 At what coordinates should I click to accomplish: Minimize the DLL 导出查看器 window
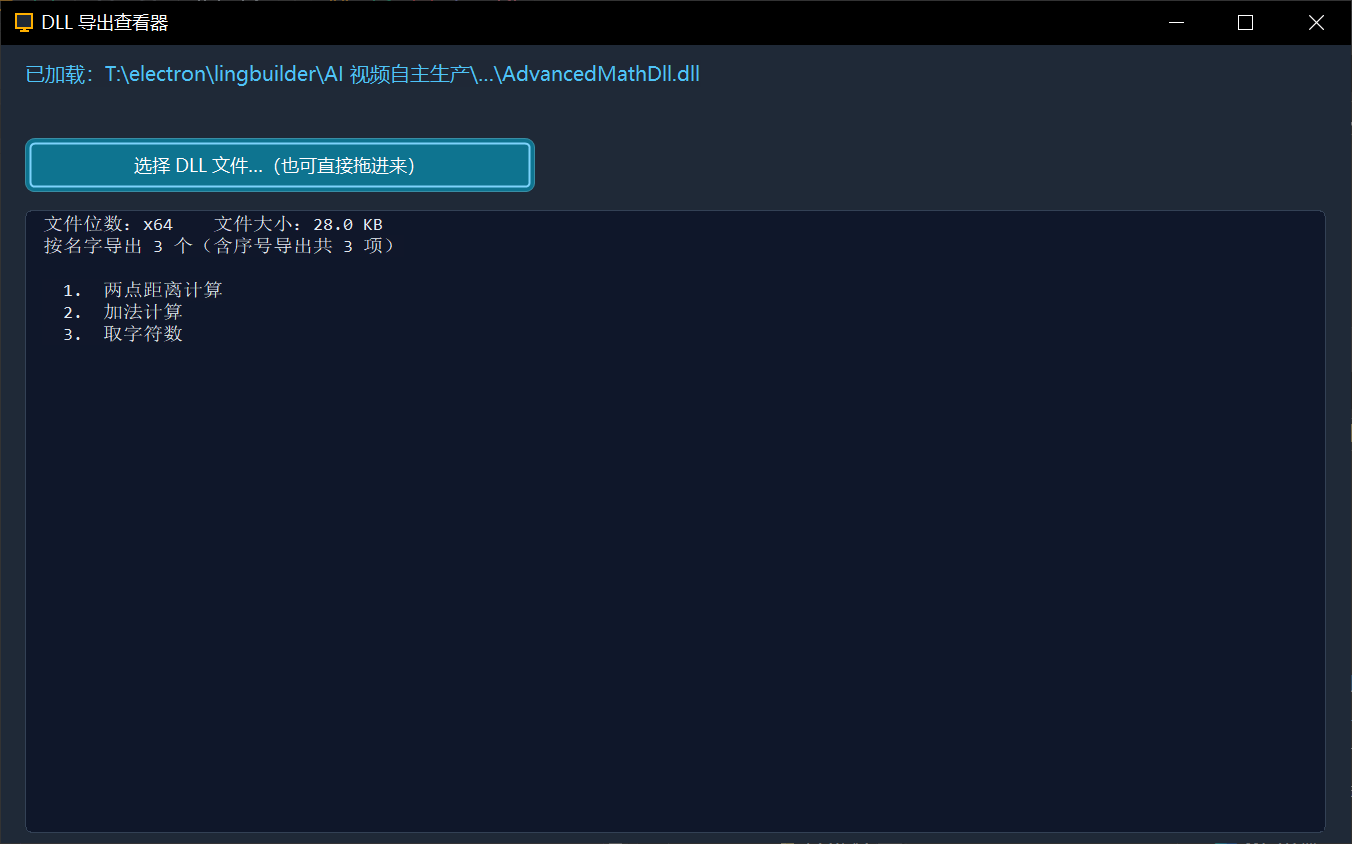[x=1176, y=22]
